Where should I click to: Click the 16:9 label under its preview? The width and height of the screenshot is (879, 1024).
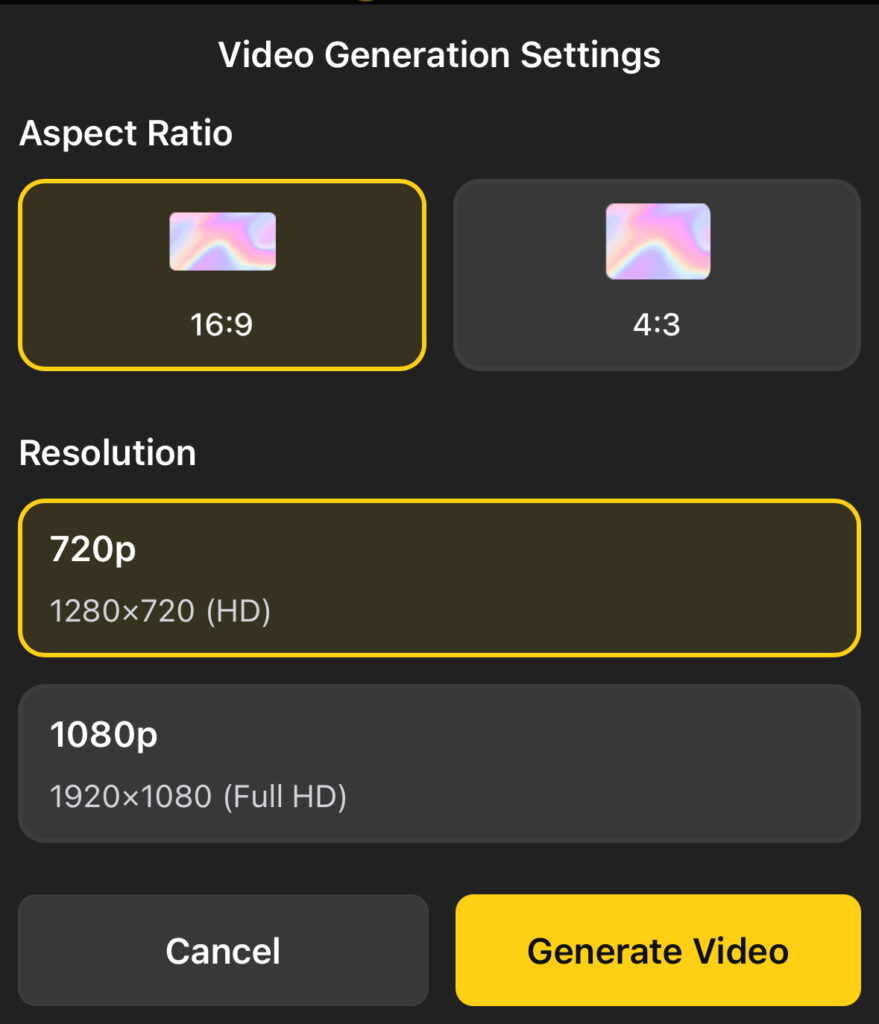[222, 324]
